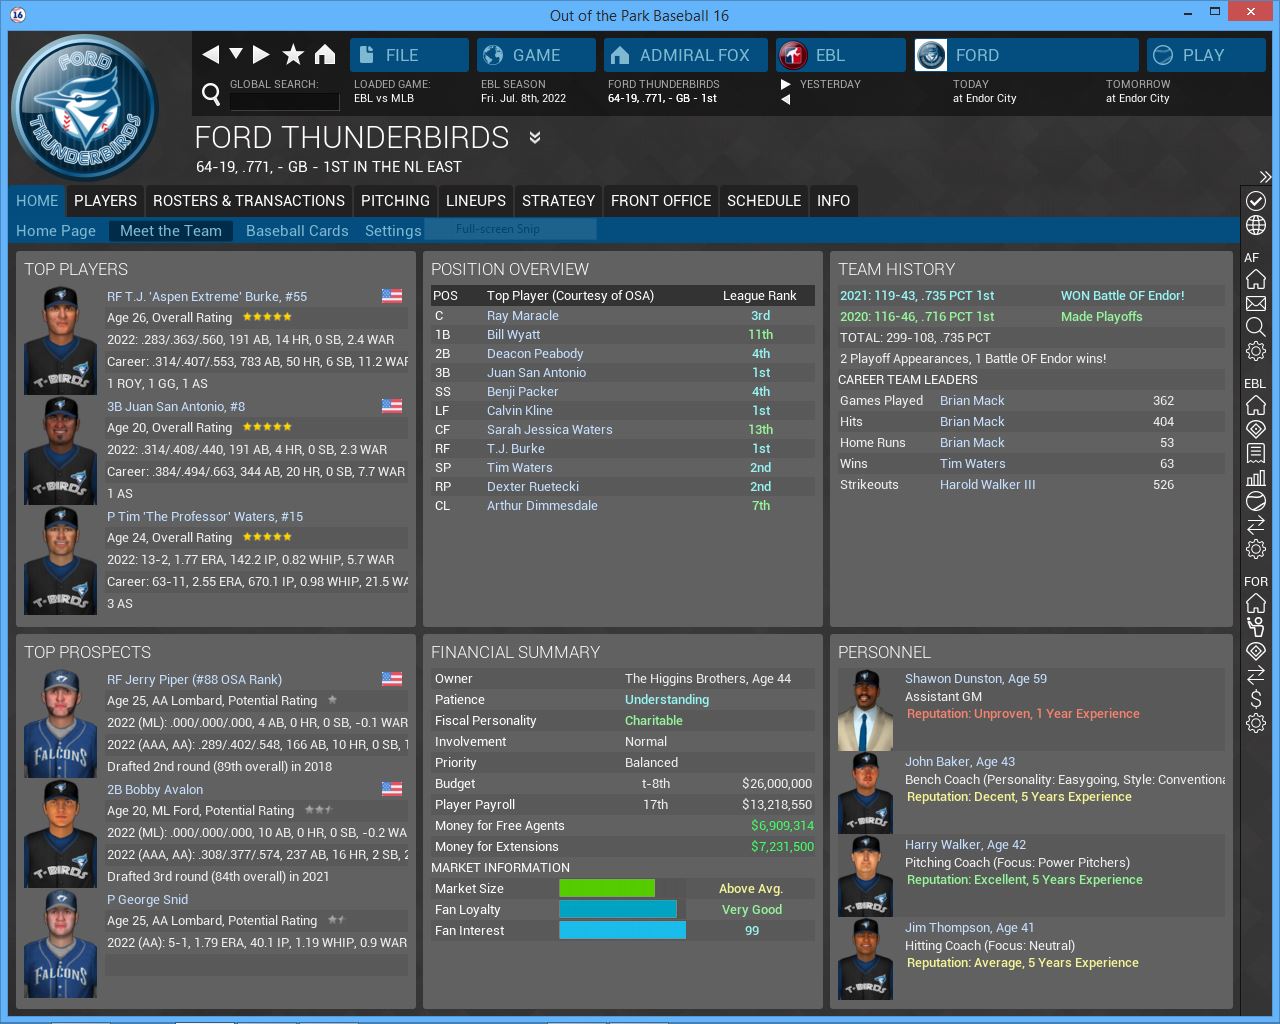Image resolution: width=1280 pixels, height=1024 pixels.
Task: Collapse the right sidebar with double chevron
Action: tap(1265, 177)
